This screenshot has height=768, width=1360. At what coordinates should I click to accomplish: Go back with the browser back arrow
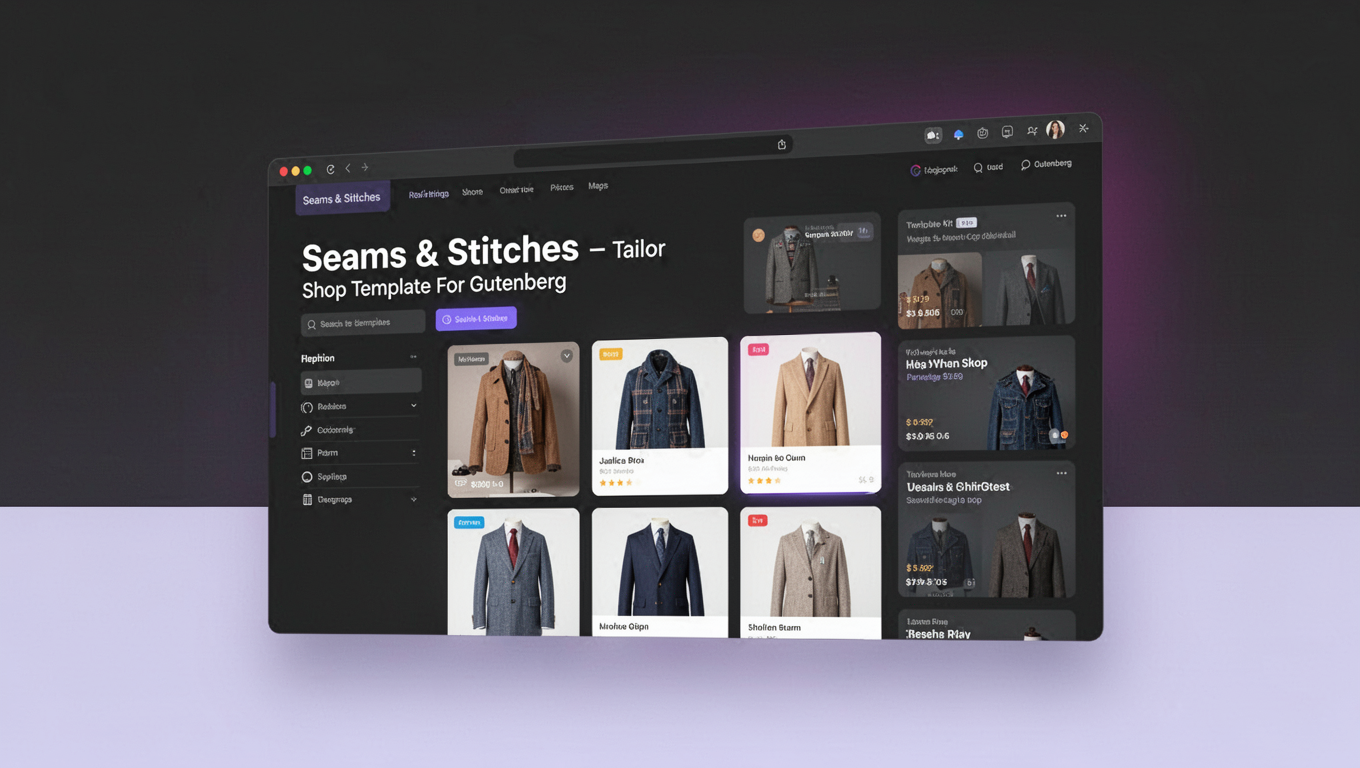point(348,168)
